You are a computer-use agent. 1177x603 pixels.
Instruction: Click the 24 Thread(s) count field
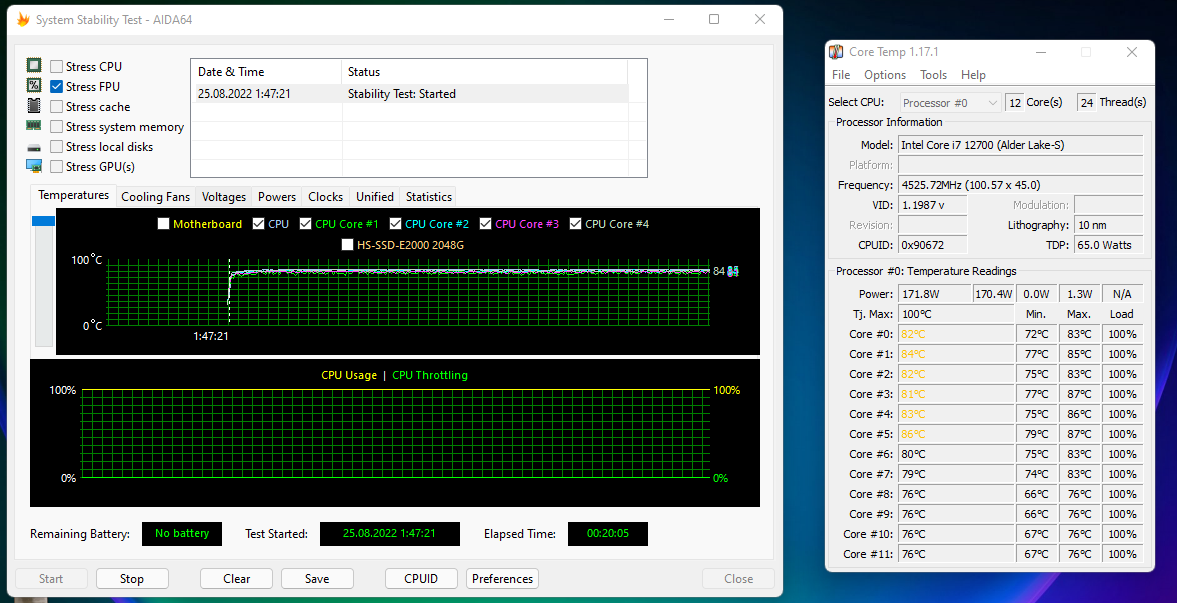coord(1086,103)
